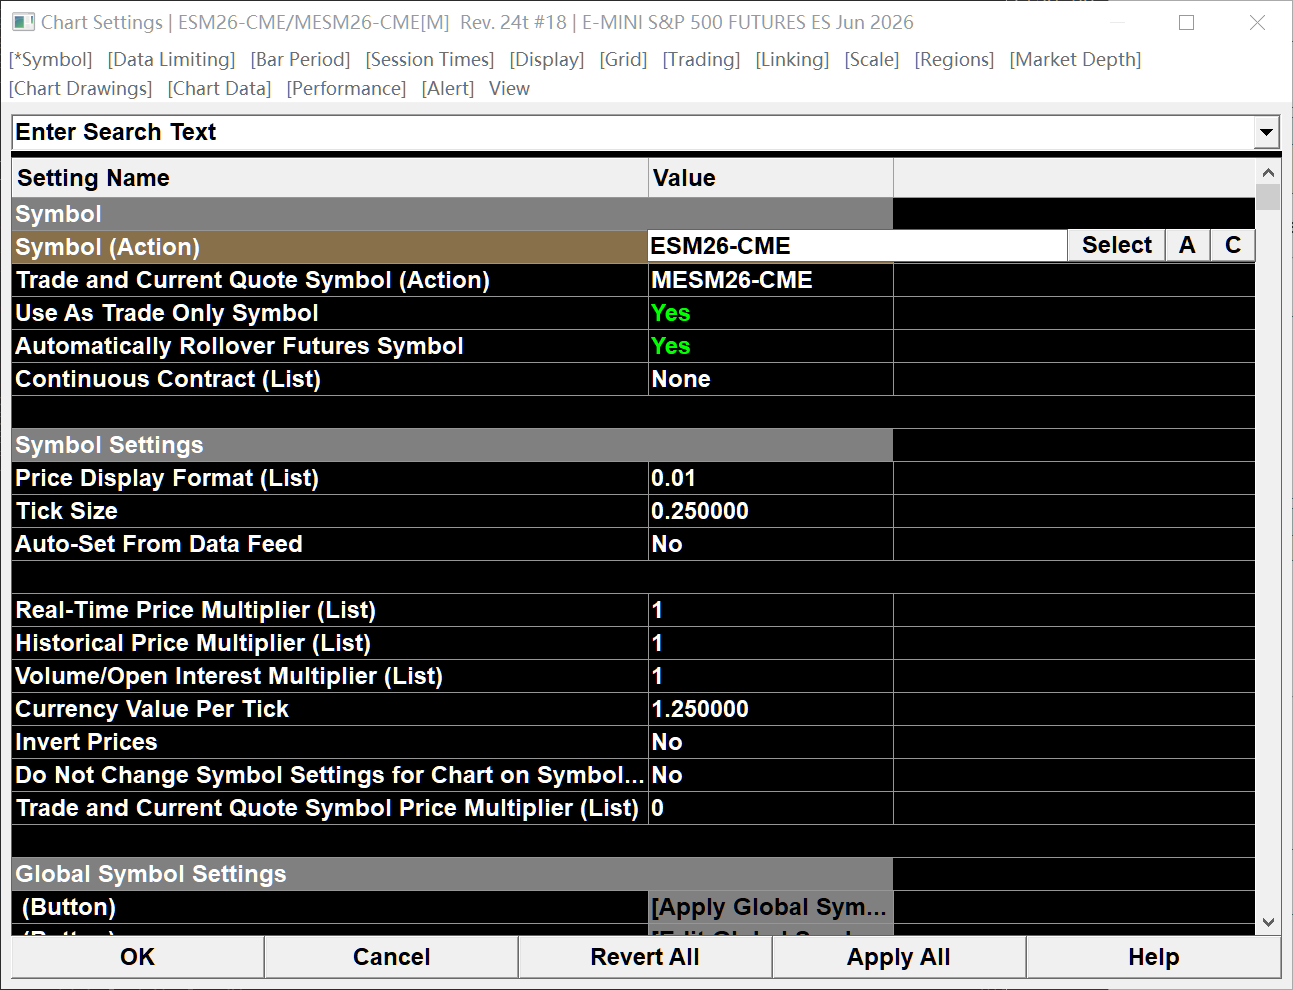This screenshot has width=1293, height=990.
Task: Open Volume/Open Interest Multiplier list value
Action: pyautogui.click(x=771, y=676)
